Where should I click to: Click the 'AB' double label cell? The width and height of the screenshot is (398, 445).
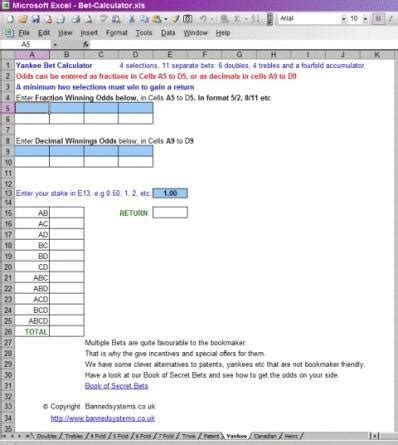click(32, 213)
